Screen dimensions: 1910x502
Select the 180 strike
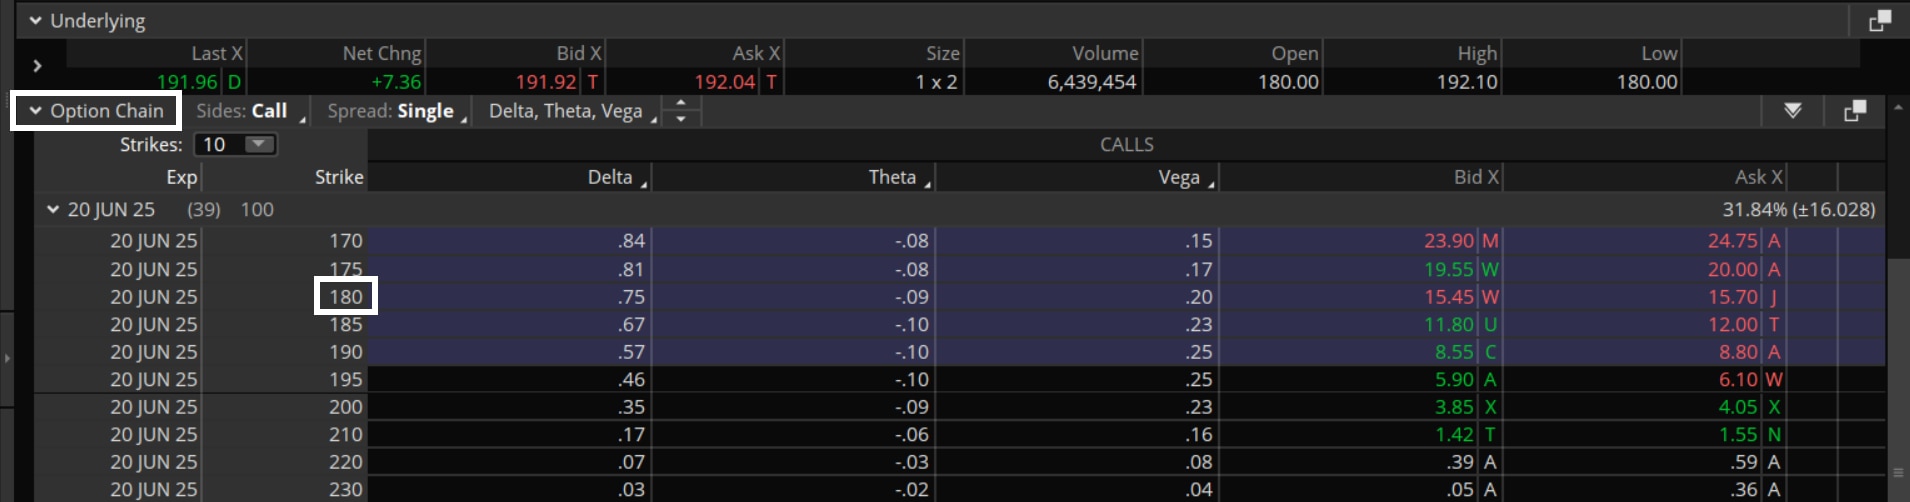click(x=346, y=297)
